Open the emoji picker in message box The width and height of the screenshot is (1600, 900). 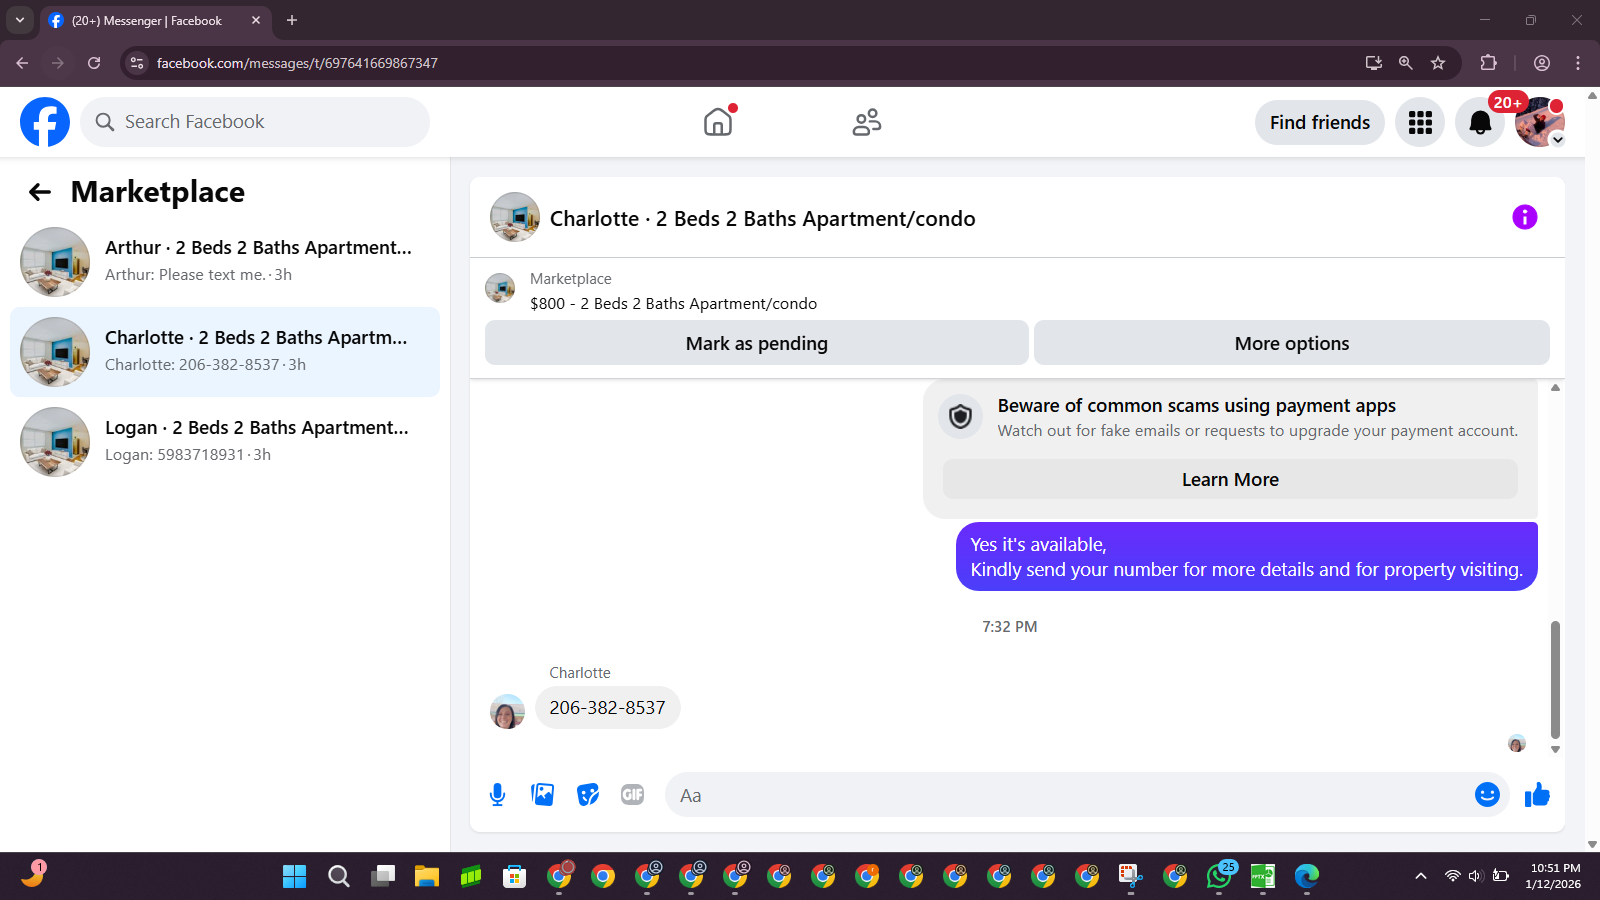[1487, 794]
